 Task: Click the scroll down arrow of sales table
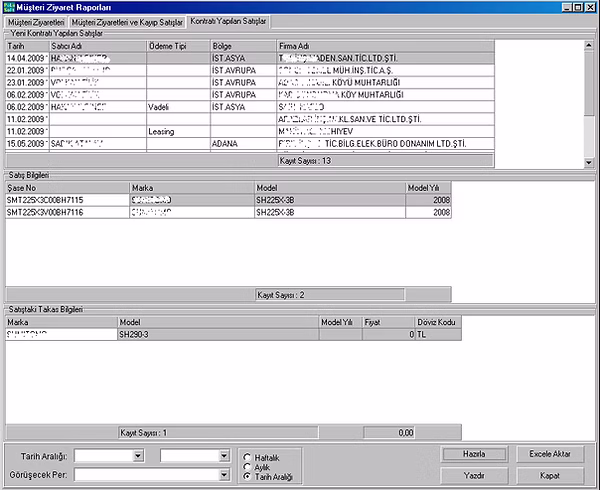point(589,160)
